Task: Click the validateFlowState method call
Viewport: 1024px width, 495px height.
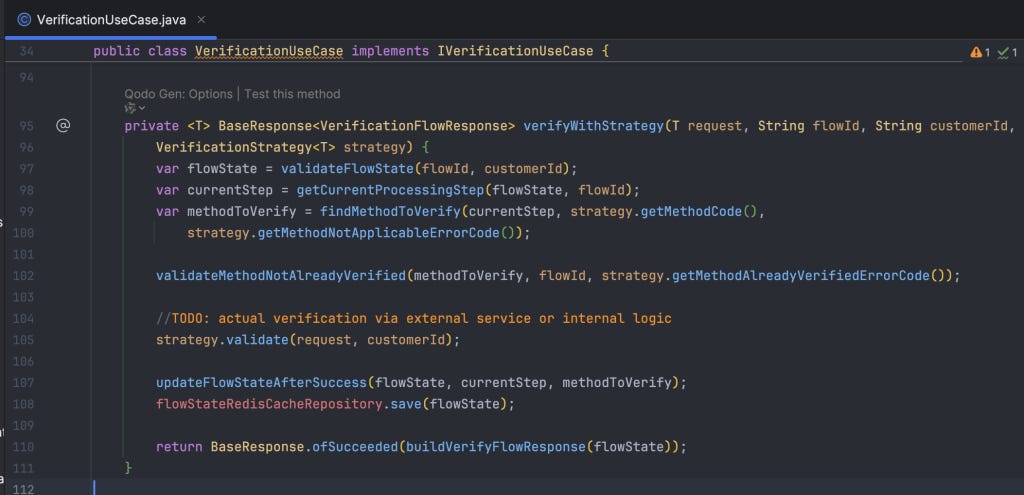Action: 347,168
